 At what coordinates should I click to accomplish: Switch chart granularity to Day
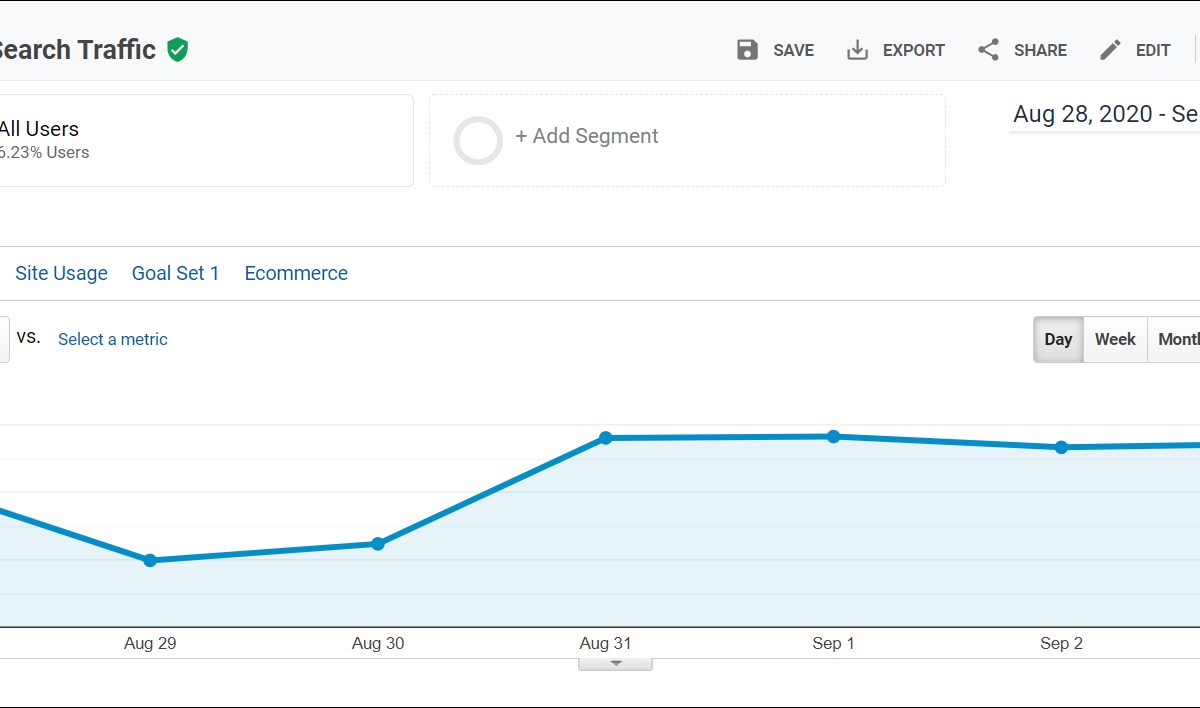[x=1058, y=339]
